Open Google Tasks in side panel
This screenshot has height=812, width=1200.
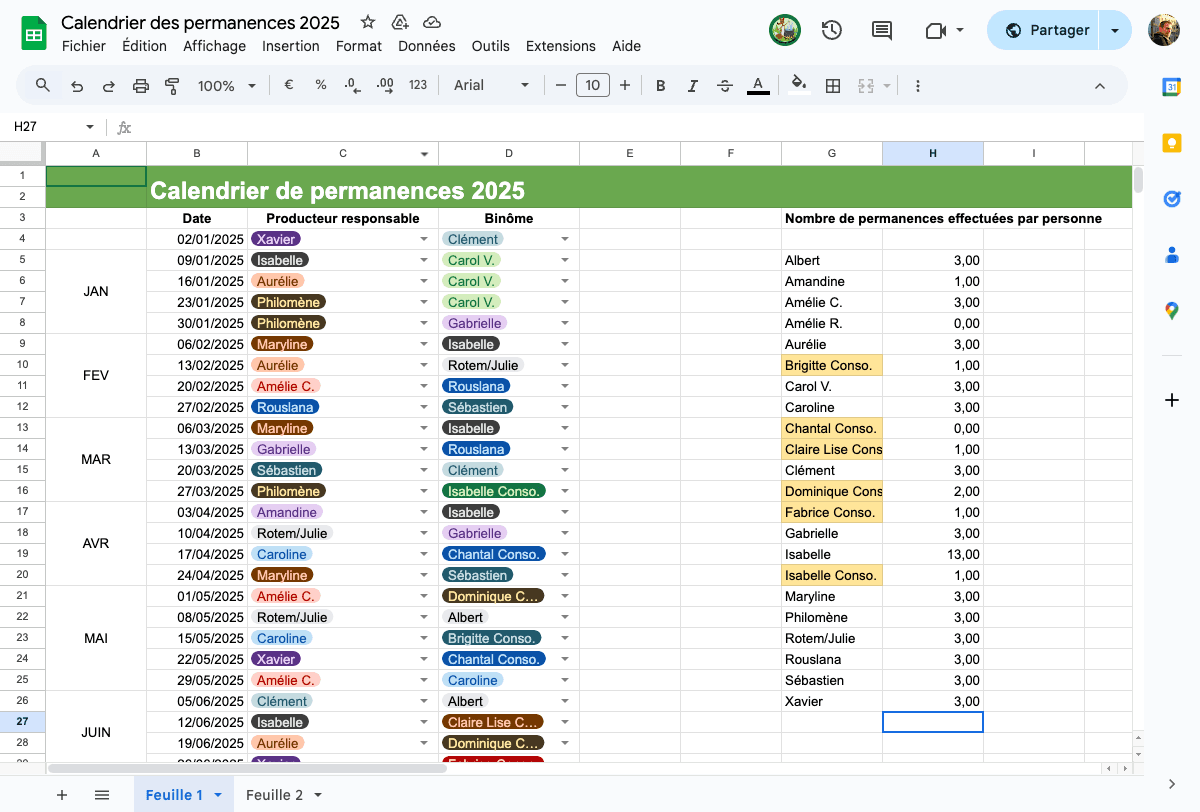pos(1172,199)
